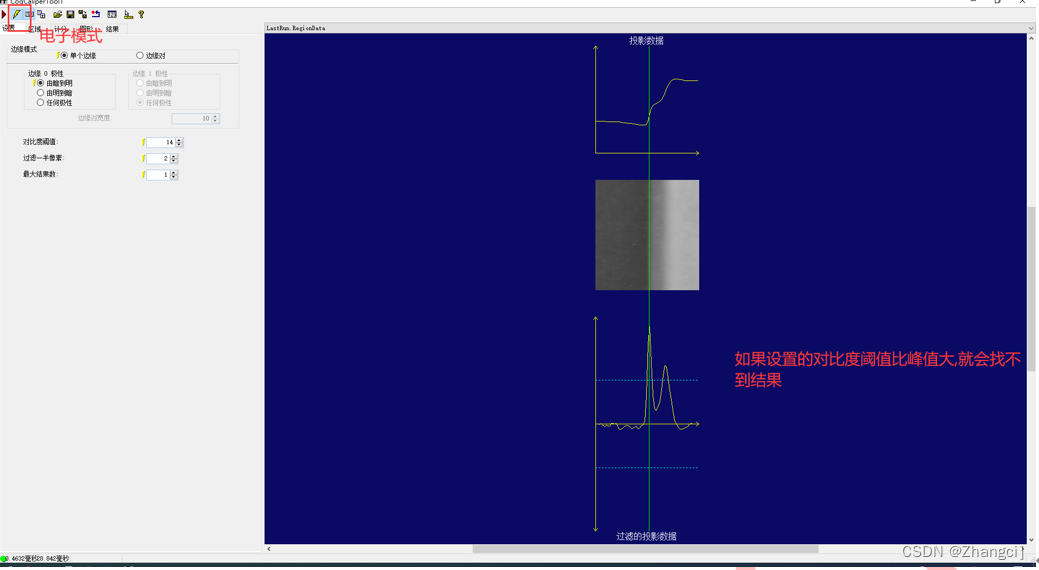
Task: Increase 对比度阈值 with its up arrow
Action: pos(179,140)
